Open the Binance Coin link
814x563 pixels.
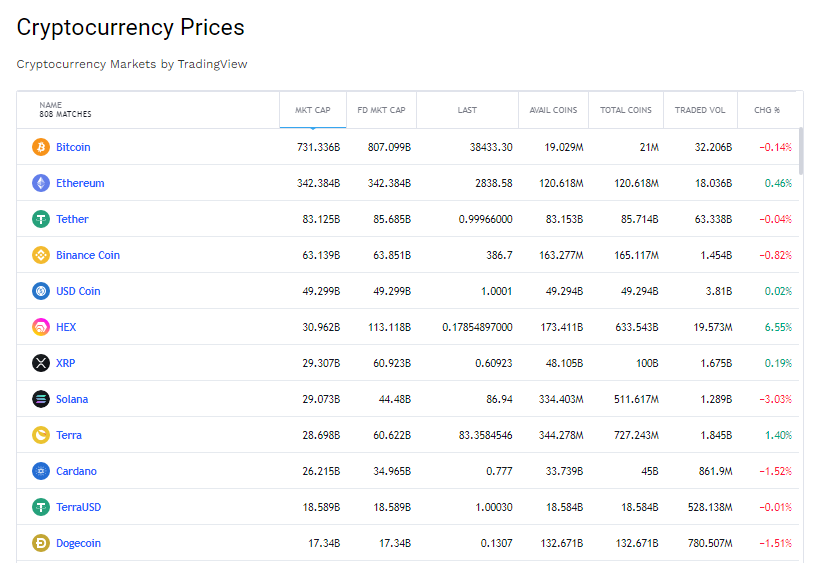88,255
